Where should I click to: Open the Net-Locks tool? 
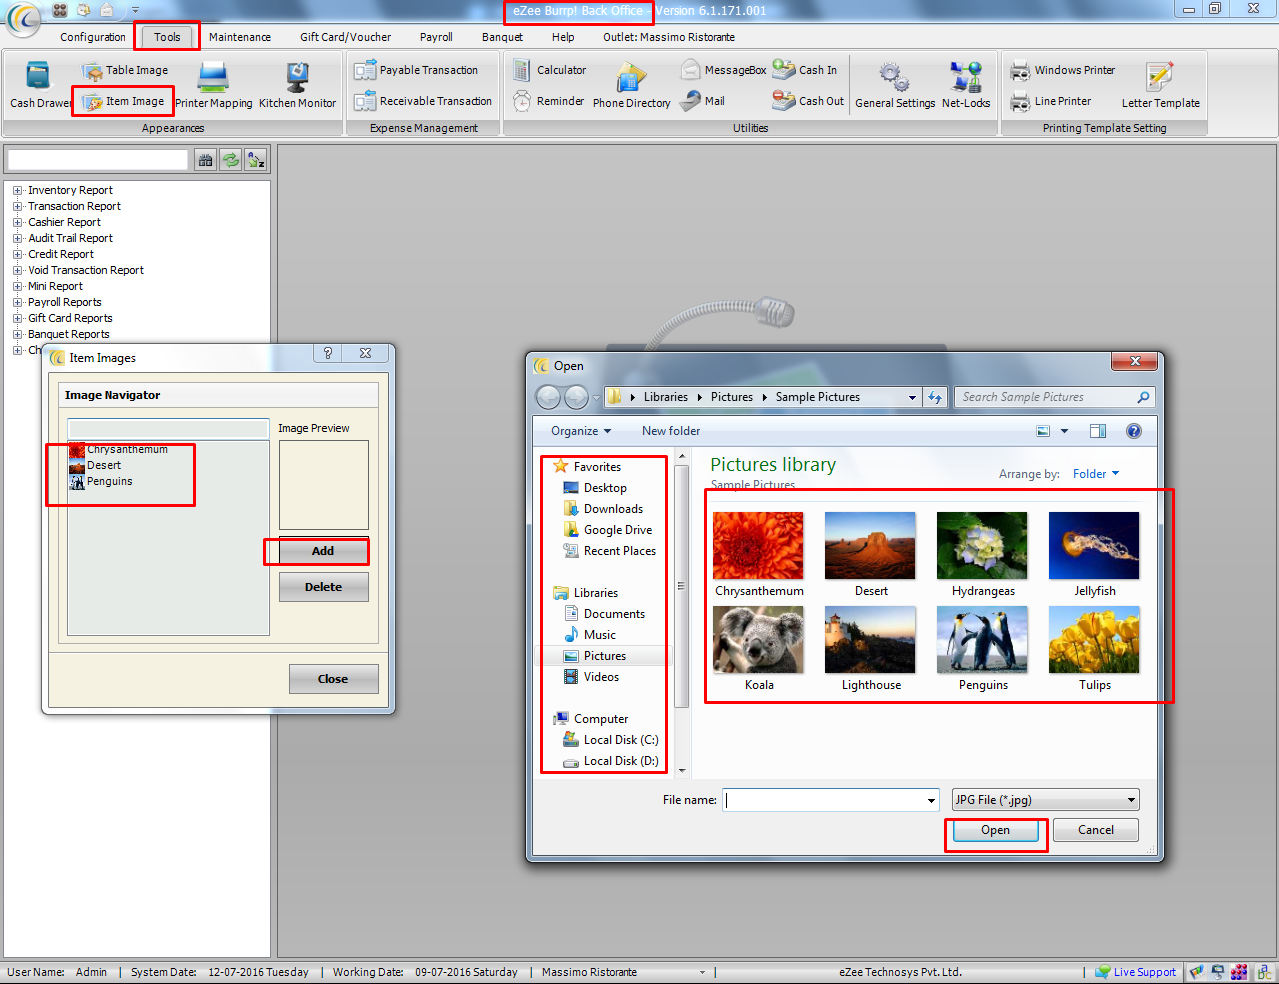point(966,85)
